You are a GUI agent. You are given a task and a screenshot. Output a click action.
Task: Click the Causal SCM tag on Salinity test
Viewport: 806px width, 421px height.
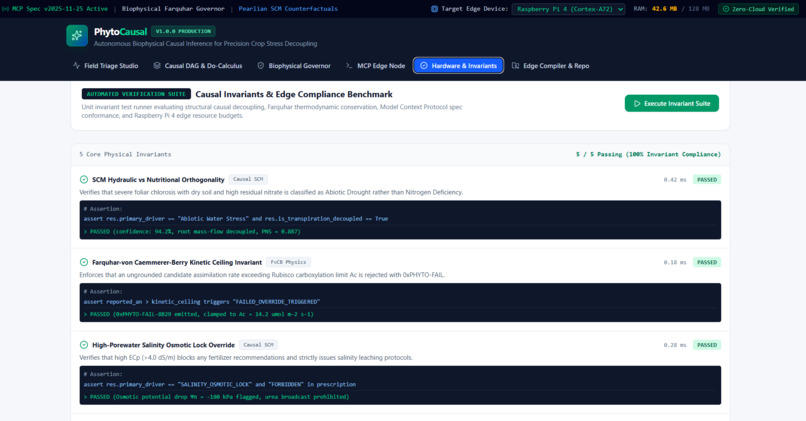click(x=258, y=345)
